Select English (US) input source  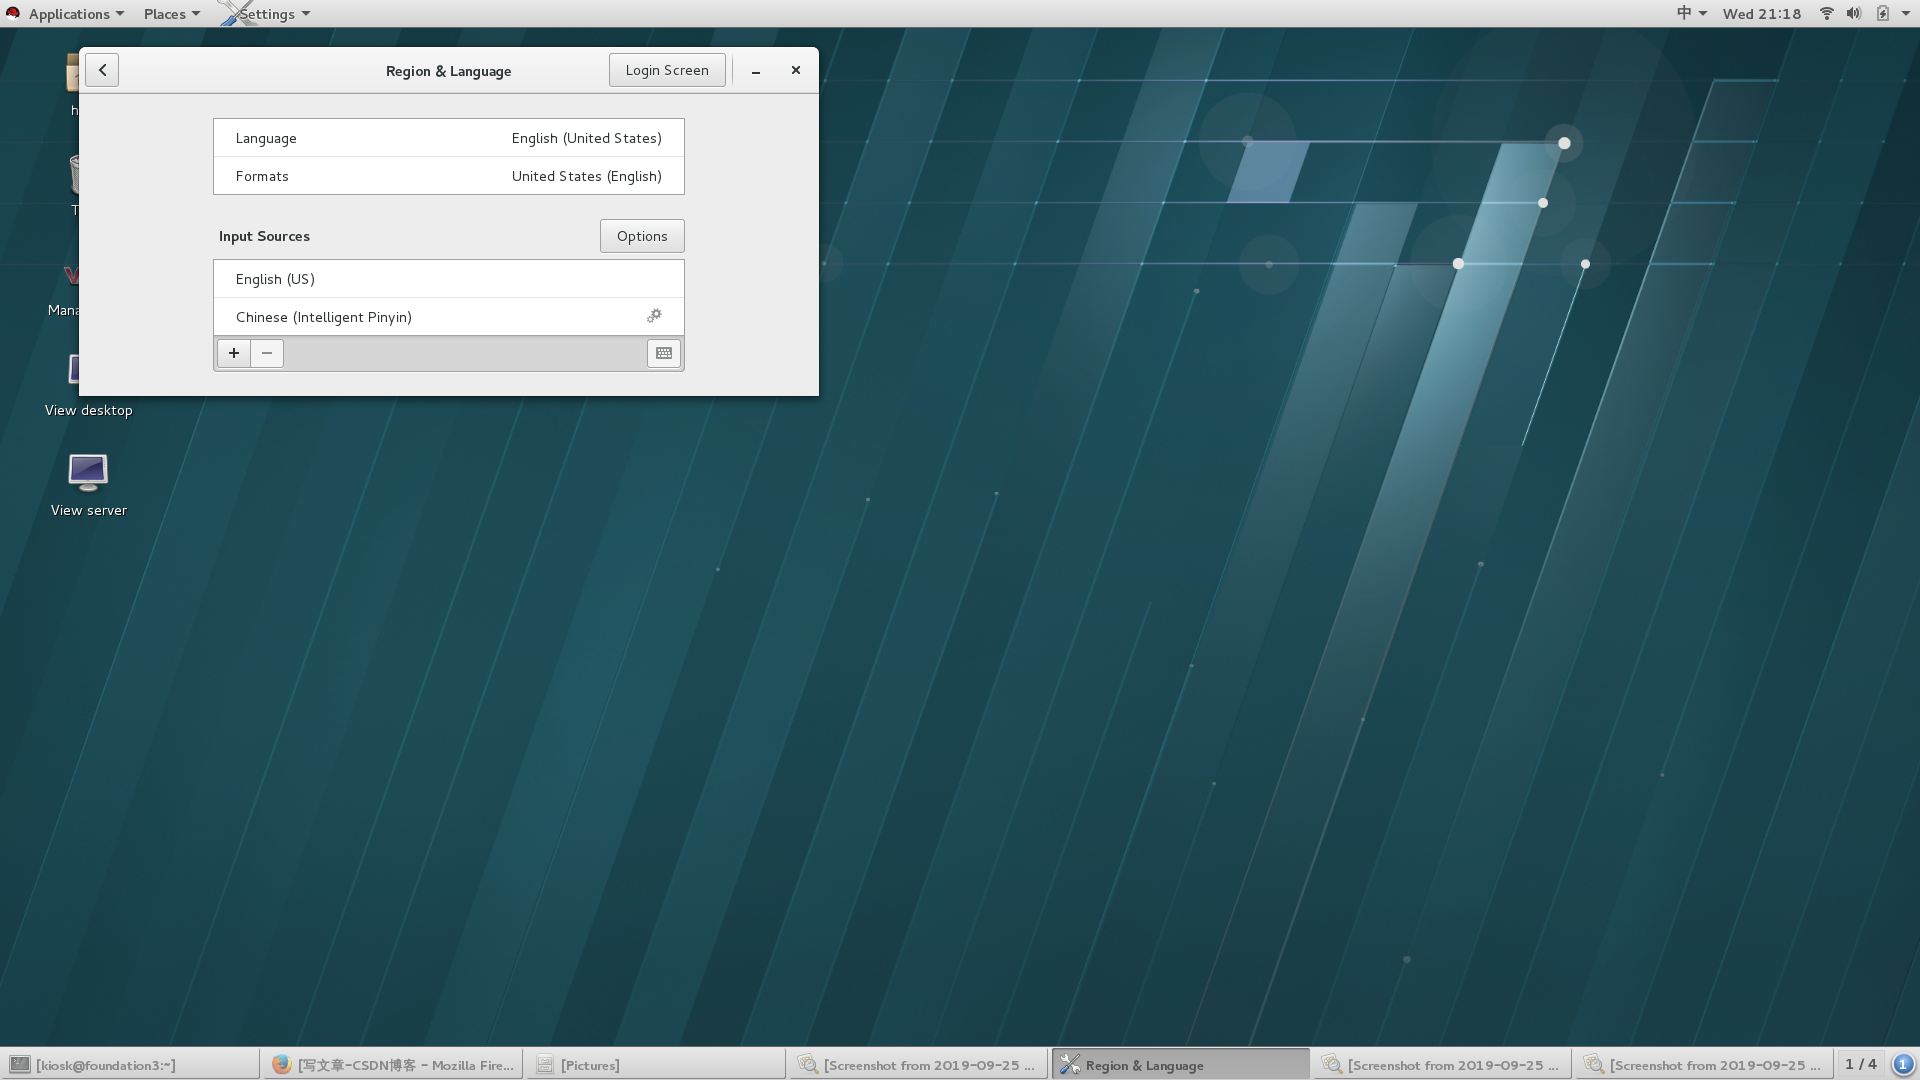(448, 279)
